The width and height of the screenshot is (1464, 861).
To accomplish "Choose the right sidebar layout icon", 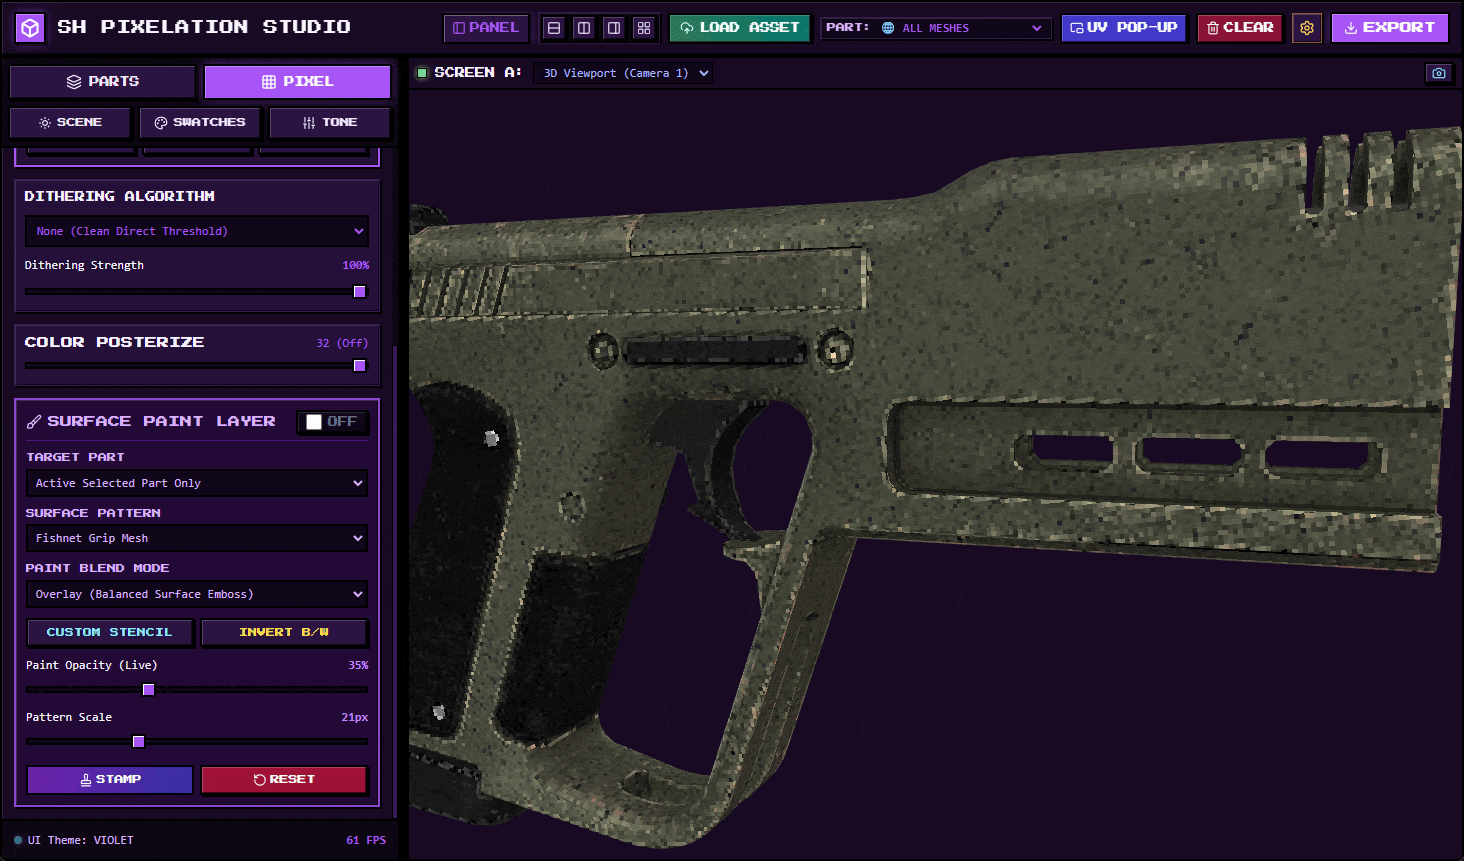I will pos(614,28).
